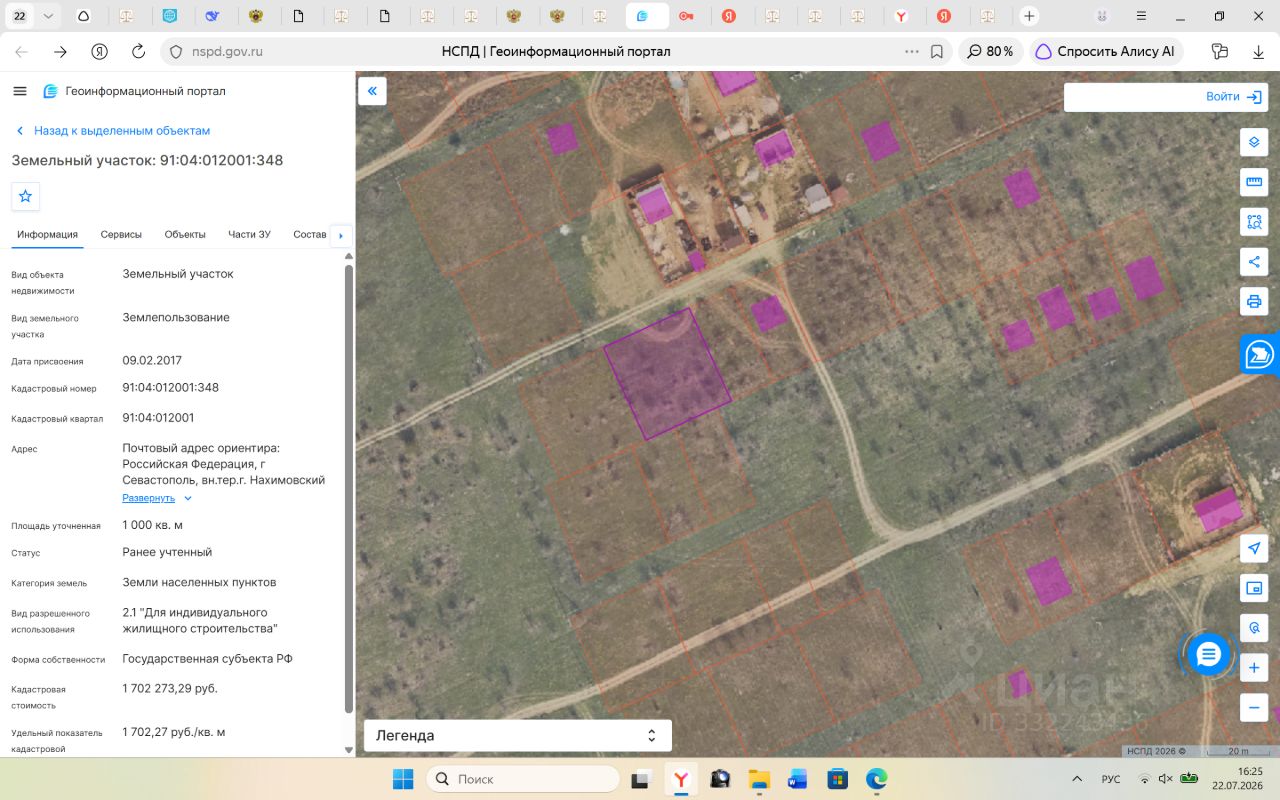Open the hamburger menu of the portal

[x=20, y=91]
